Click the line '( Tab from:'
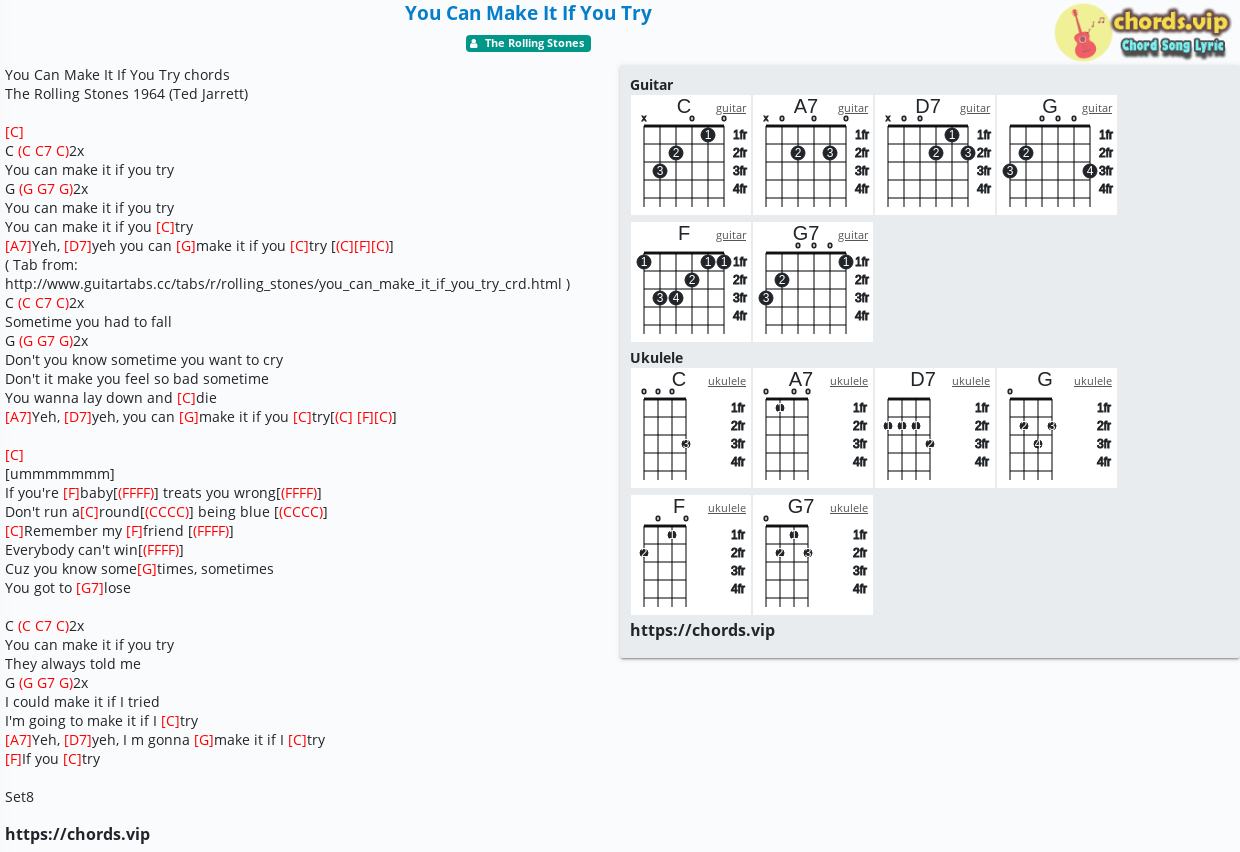 tap(39, 265)
